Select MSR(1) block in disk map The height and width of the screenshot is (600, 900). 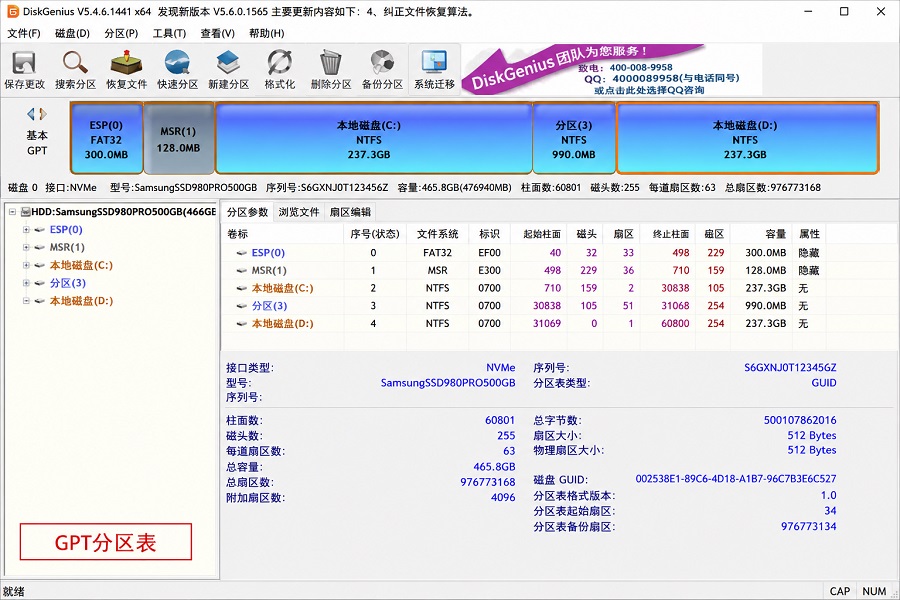coord(179,138)
